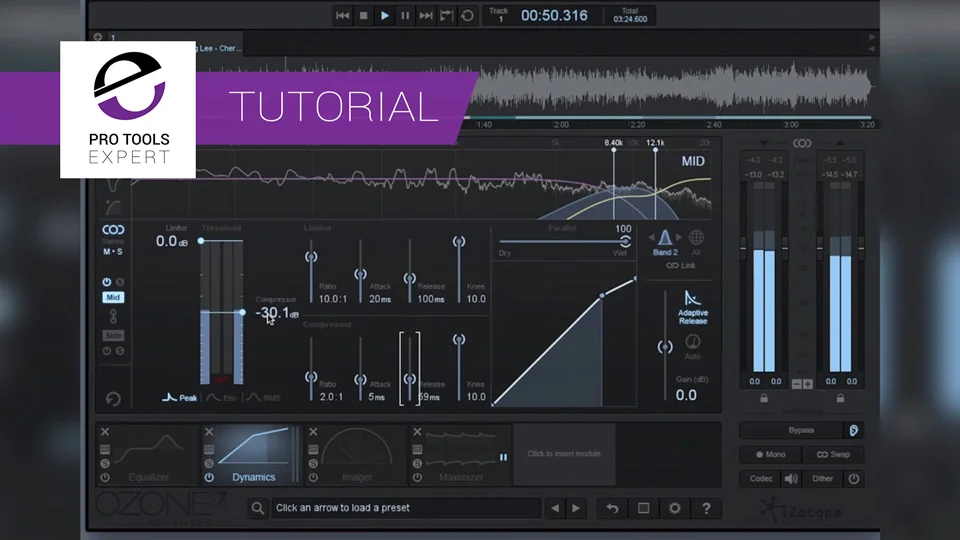960x540 pixels.
Task: Stop playback with the stop button
Action: click(x=364, y=16)
